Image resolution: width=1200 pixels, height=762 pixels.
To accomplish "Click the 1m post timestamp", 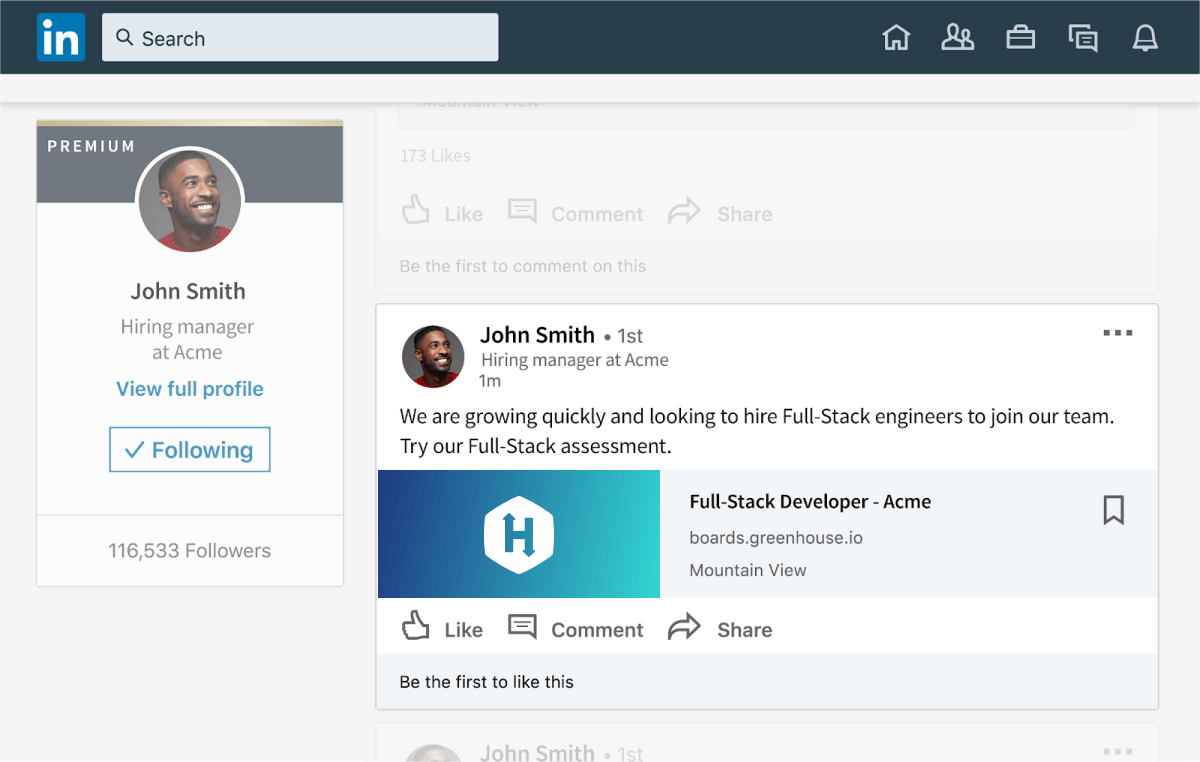I will pos(490,381).
